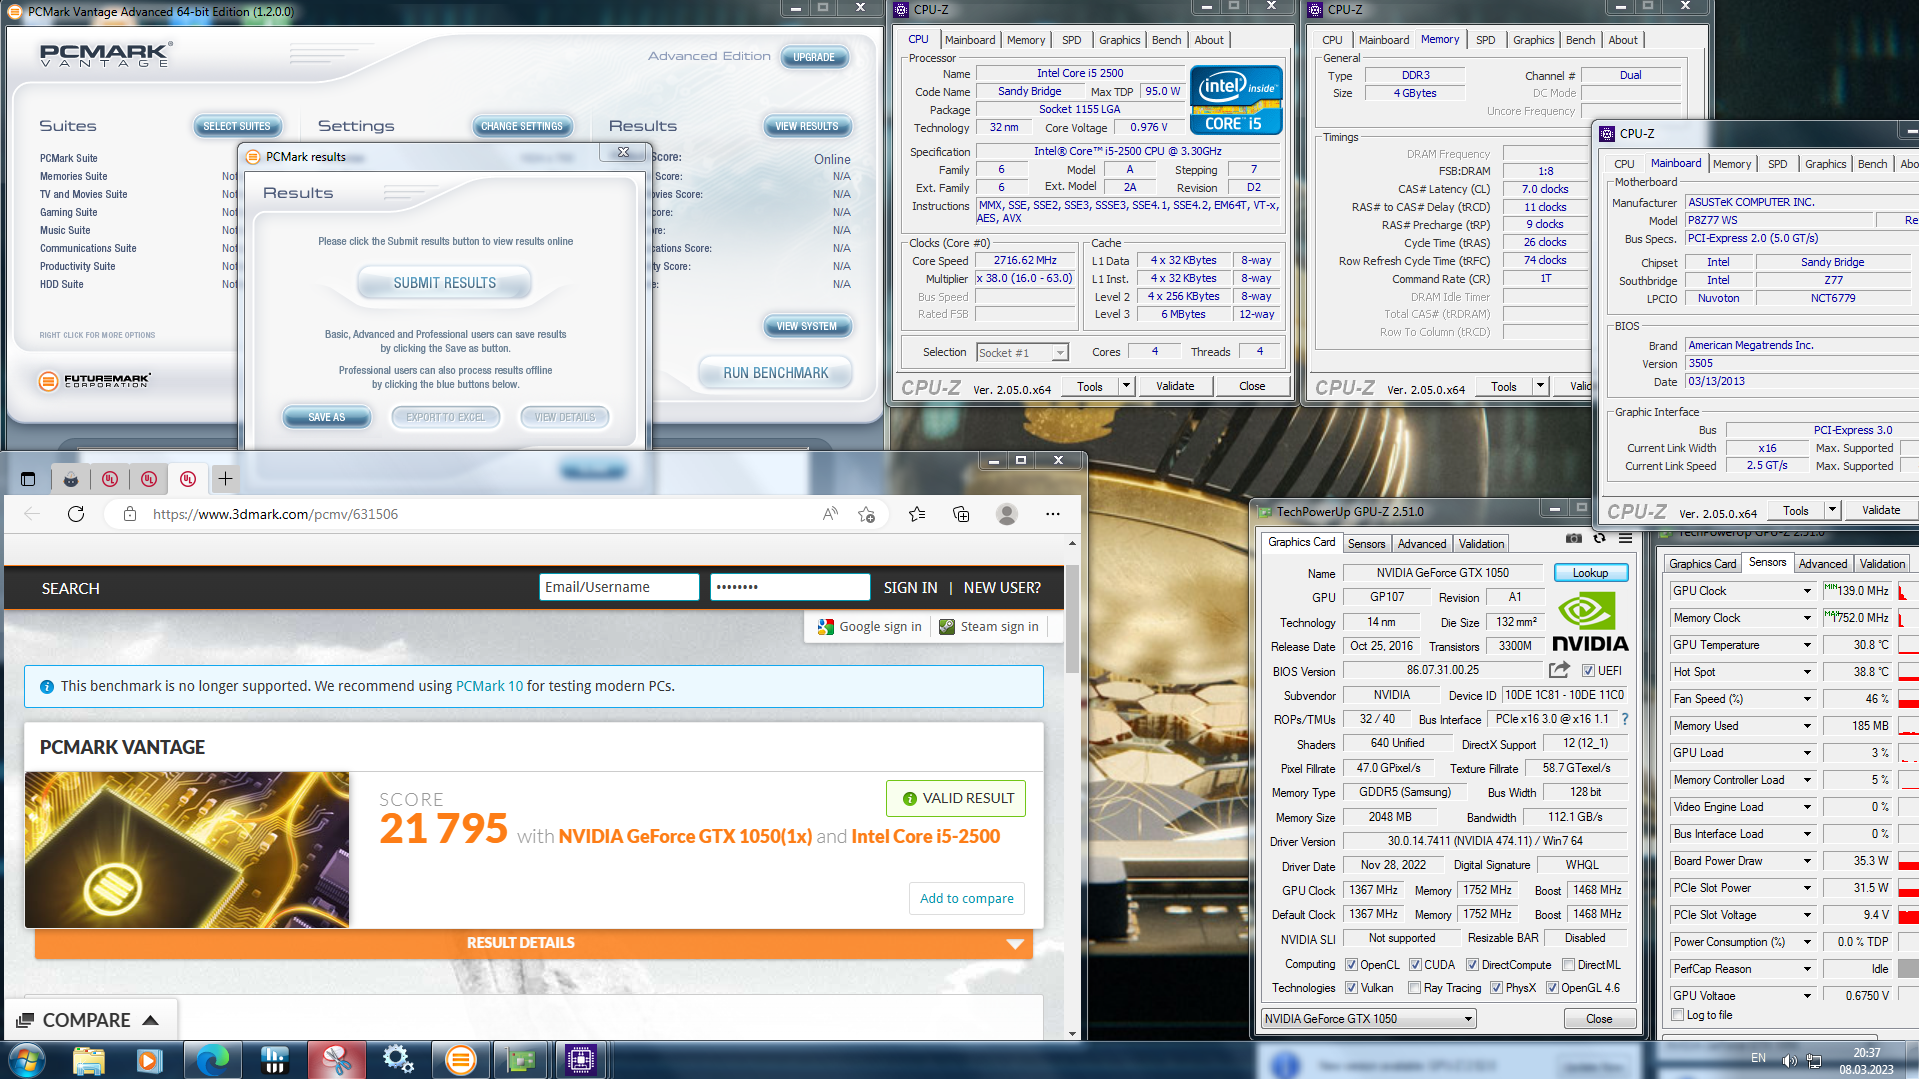Click the Read aloud icon in address bar
Screen dimensions: 1919x1079
[x=830, y=514]
